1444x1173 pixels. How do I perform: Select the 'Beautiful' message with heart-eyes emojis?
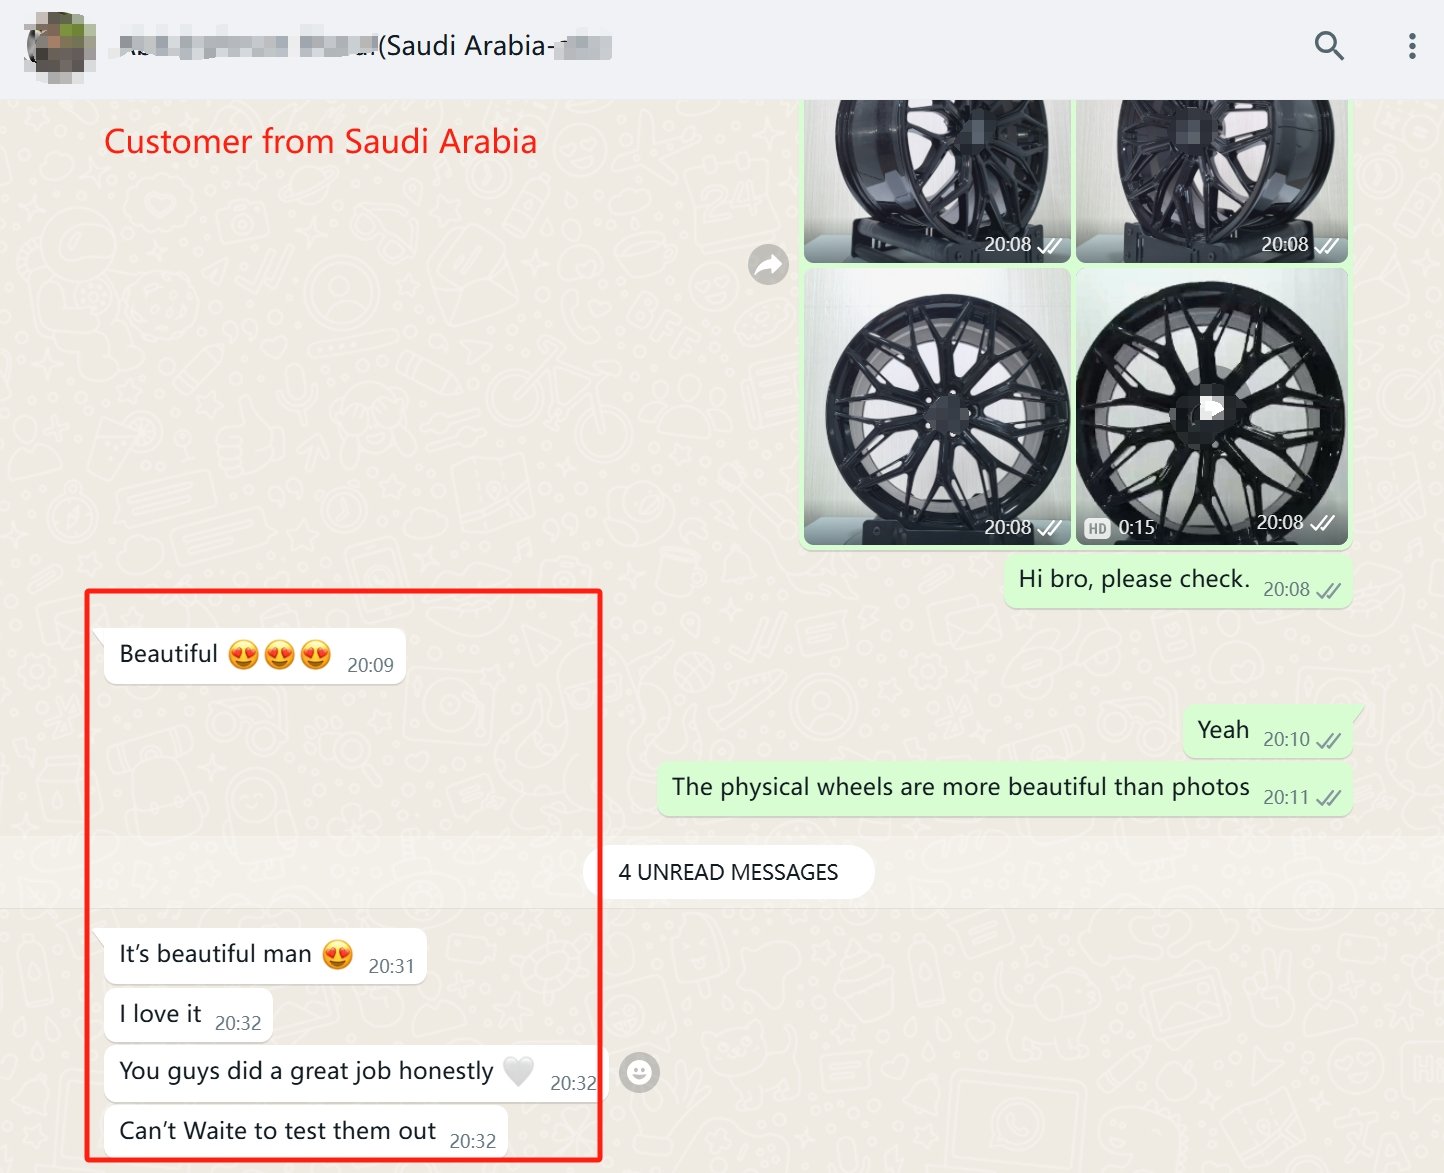pos(255,656)
